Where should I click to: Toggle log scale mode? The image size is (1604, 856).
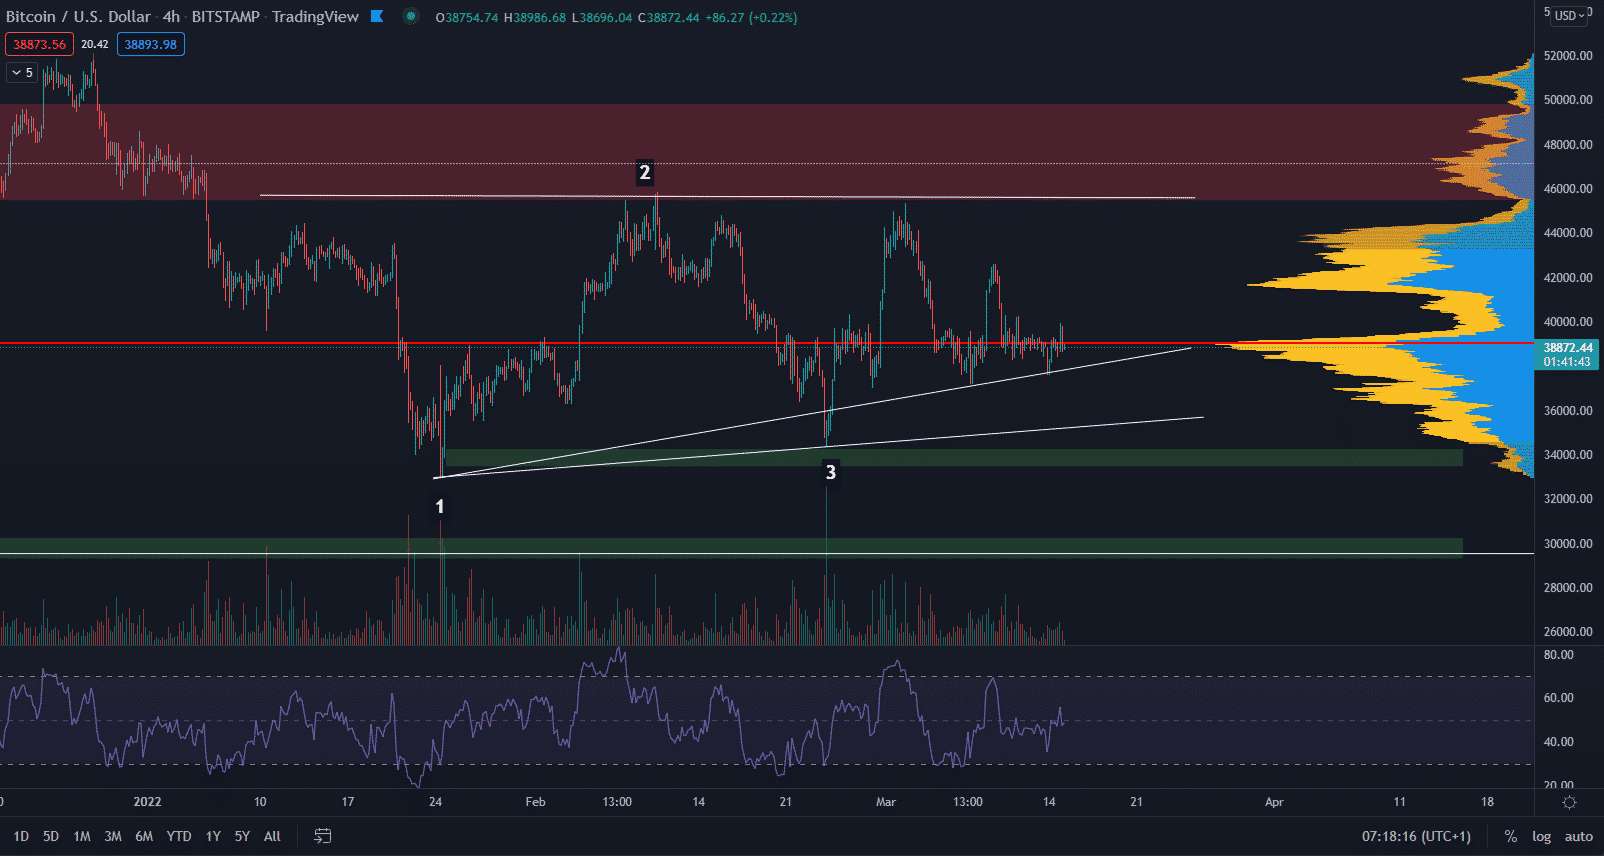tap(1541, 836)
